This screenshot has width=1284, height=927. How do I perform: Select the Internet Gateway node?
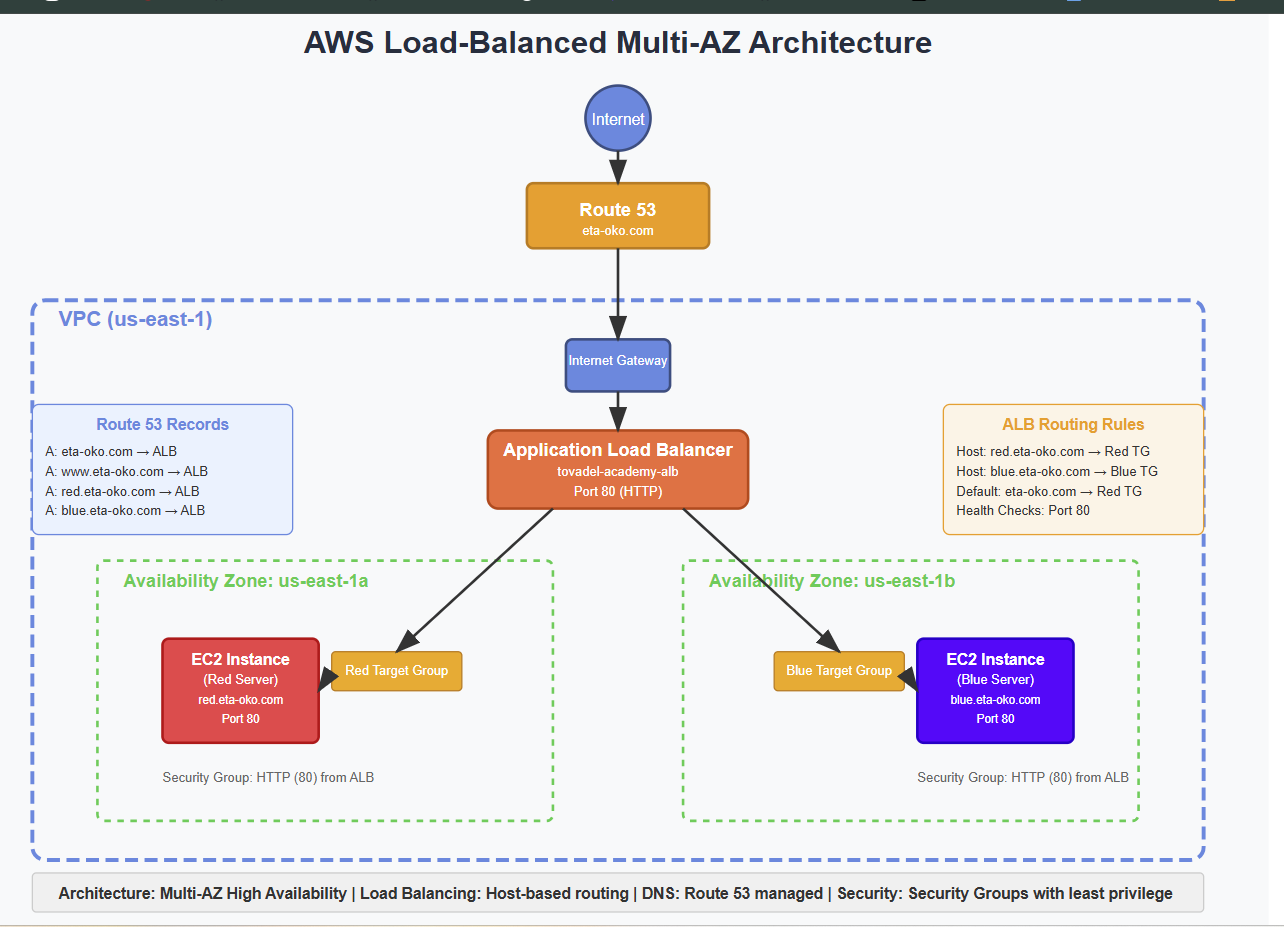[x=617, y=365]
